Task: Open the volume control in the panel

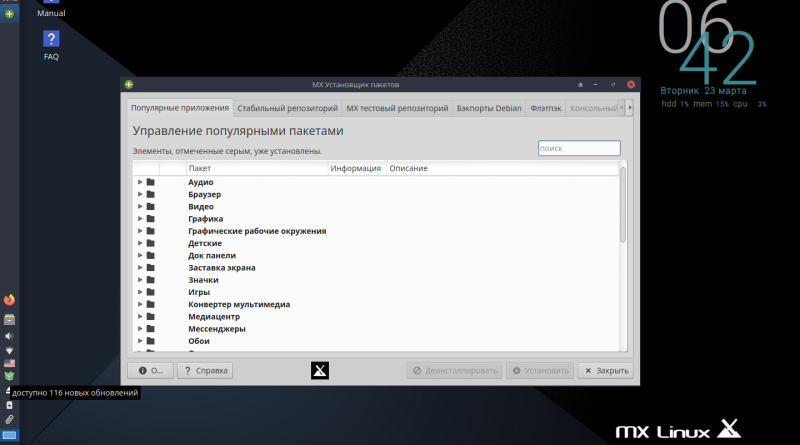Action: (x=9, y=336)
